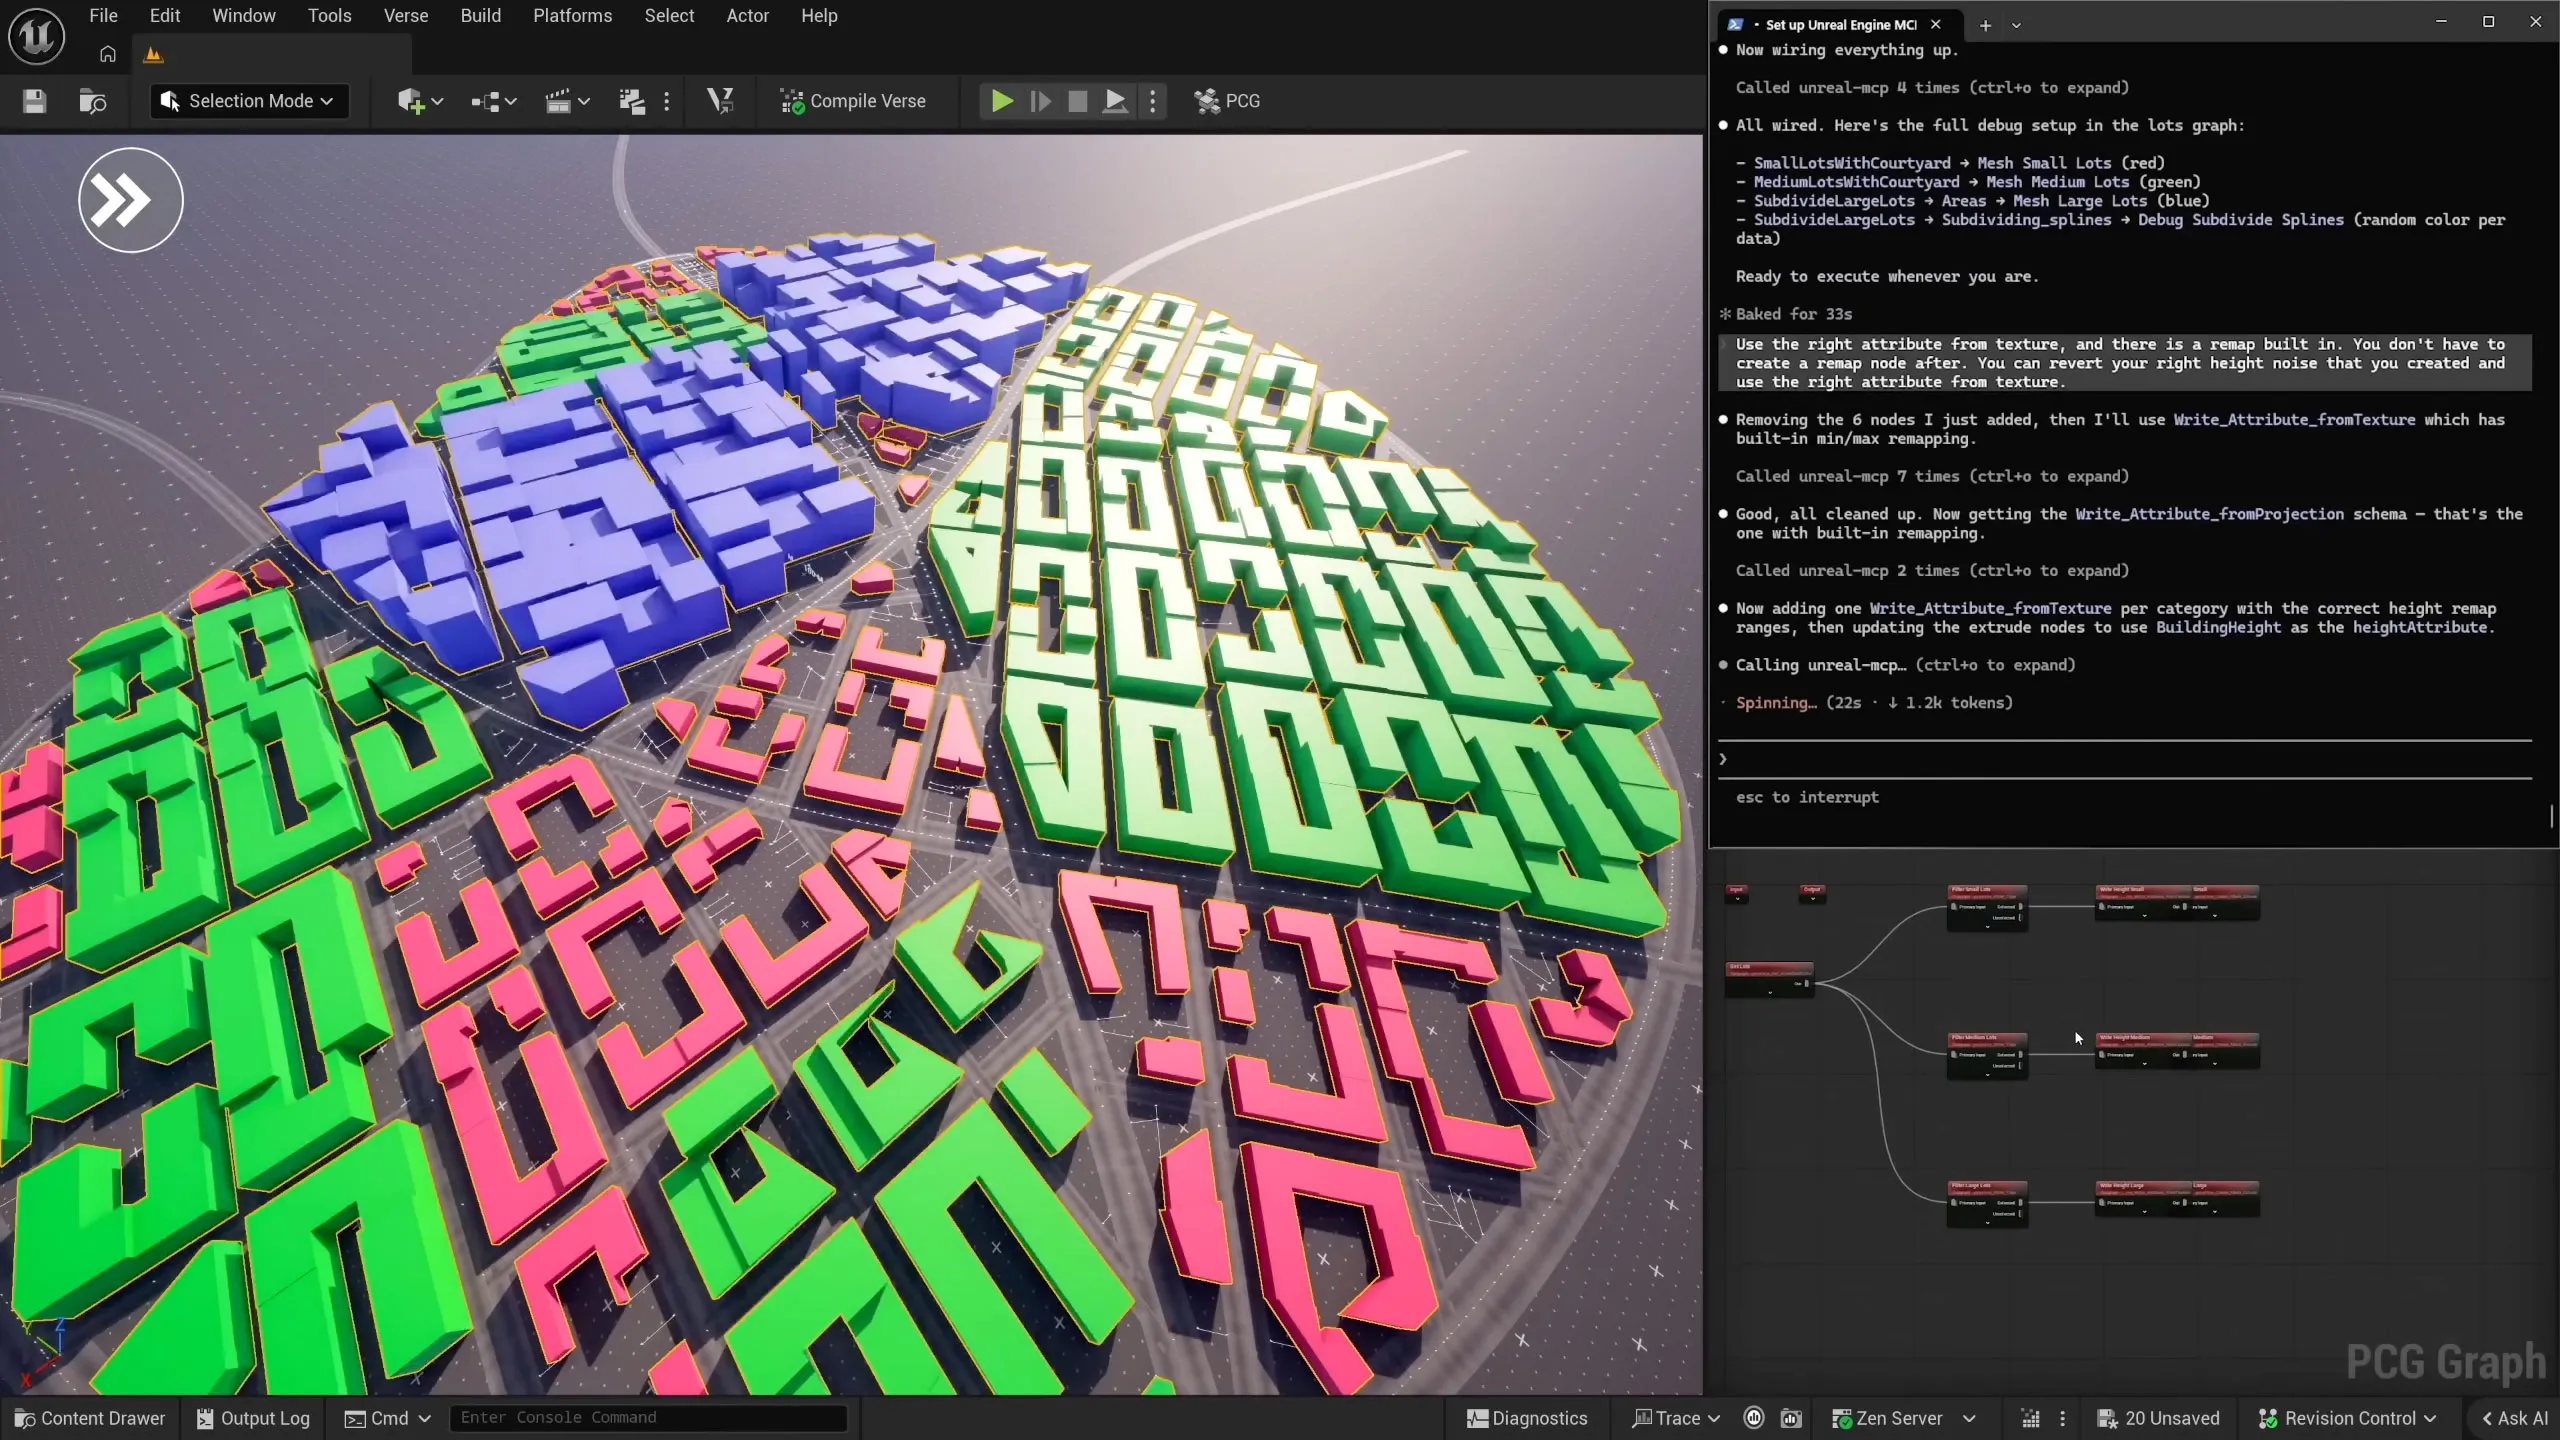This screenshot has height=1440, width=2560.
Task: Open the Cmd console type dropdown
Action: pyautogui.click(x=387, y=1418)
